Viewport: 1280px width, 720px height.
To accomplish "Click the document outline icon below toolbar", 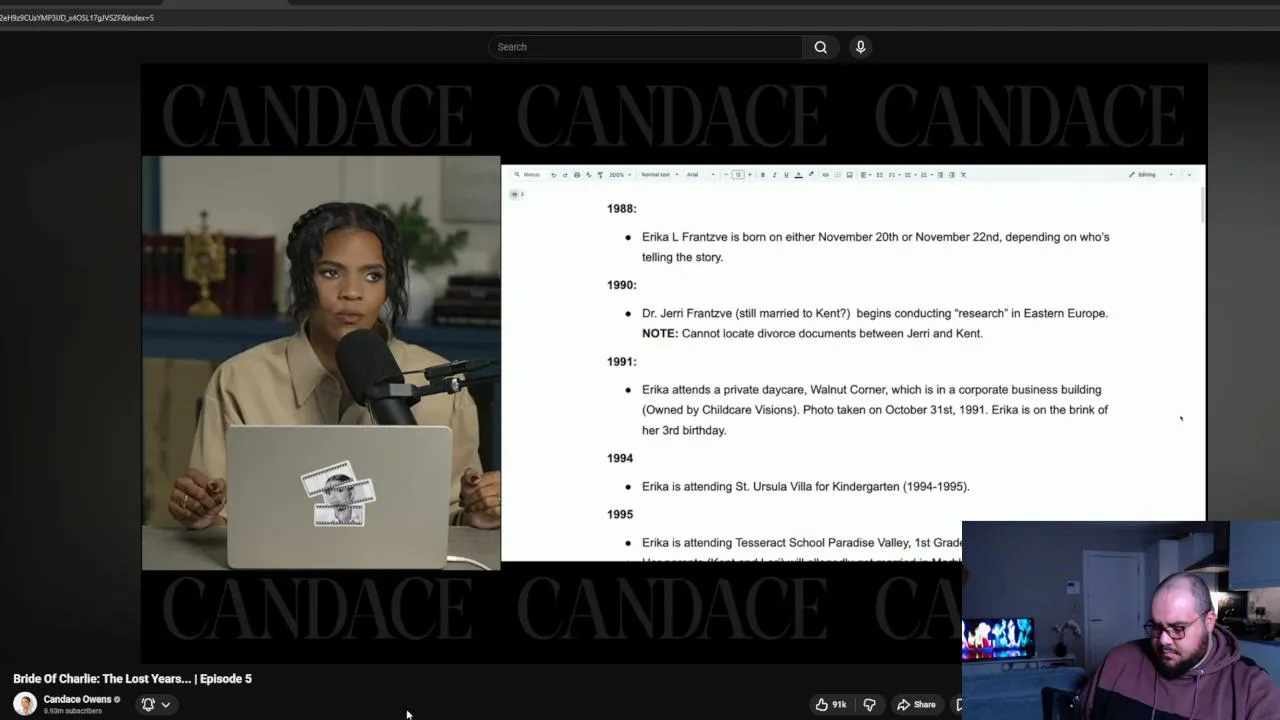I will tap(514, 194).
